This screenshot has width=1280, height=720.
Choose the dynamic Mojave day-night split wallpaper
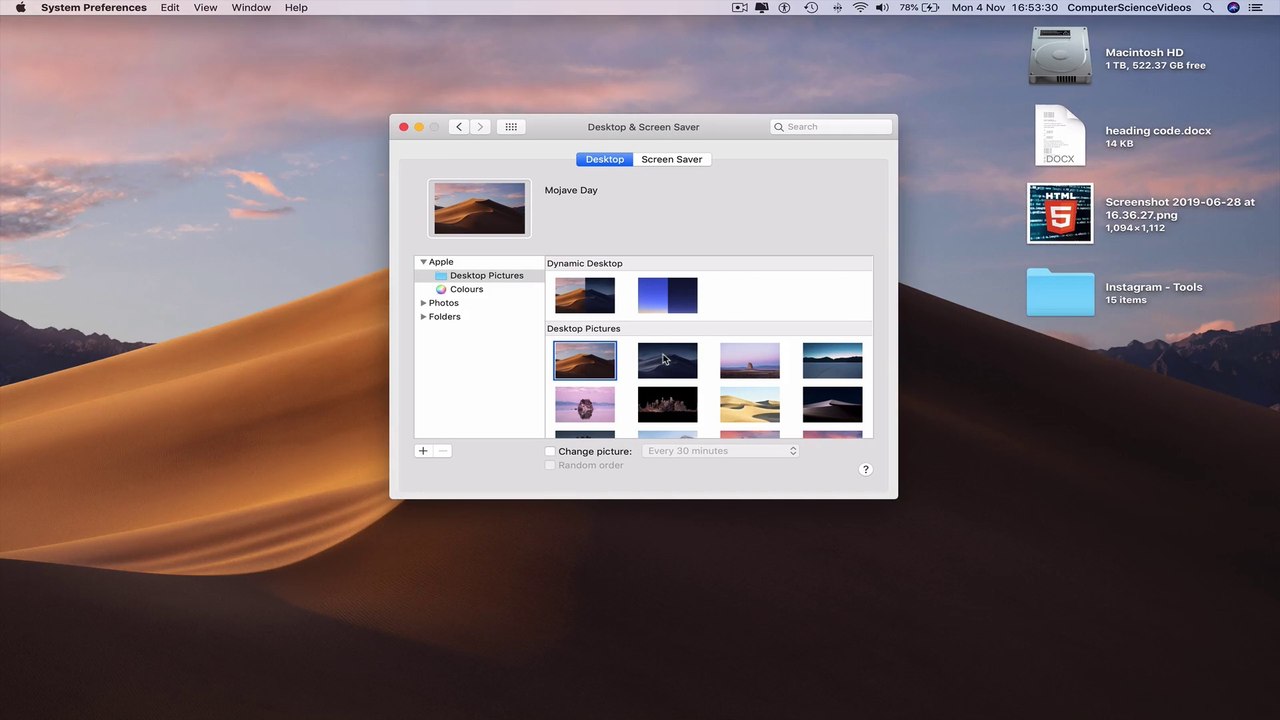pos(585,296)
